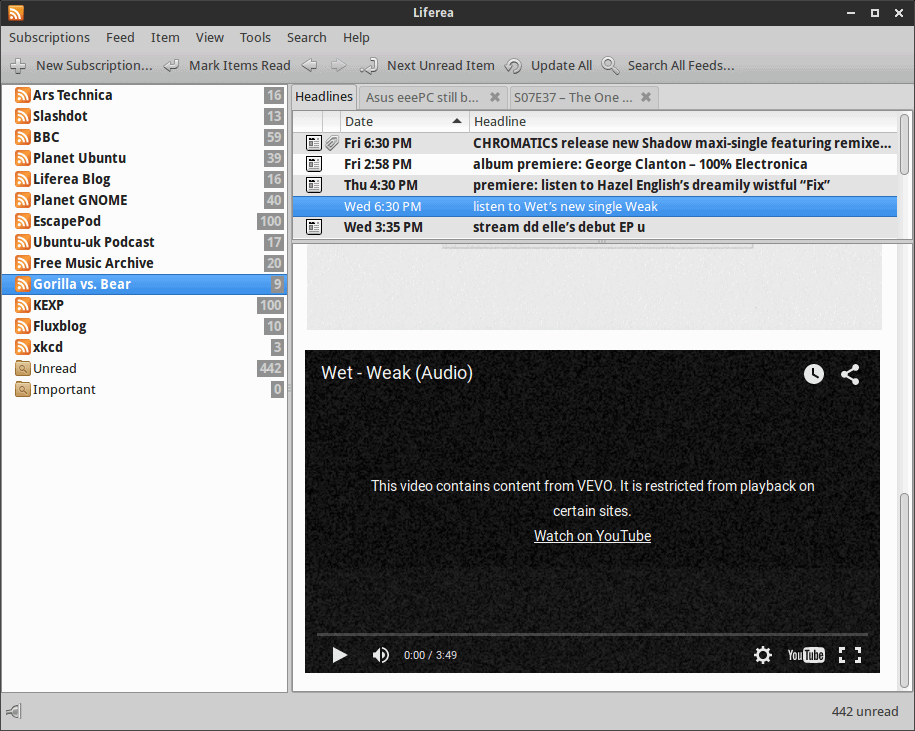Click the Watch Later clock icon

coord(814,374)
